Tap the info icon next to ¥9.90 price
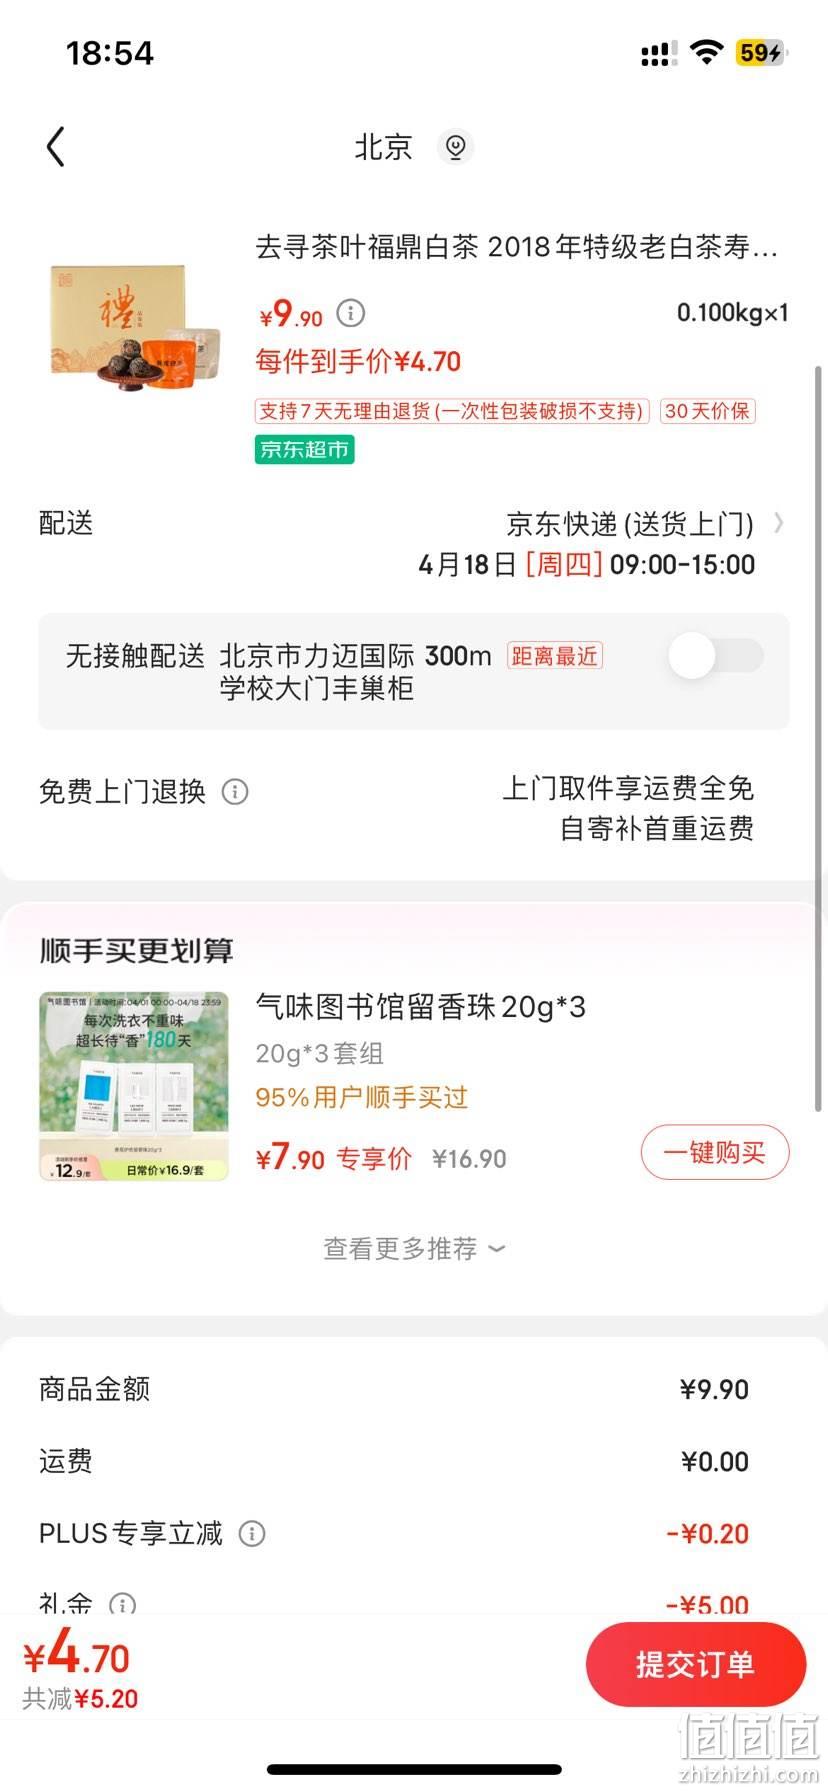 pyautogui.click(x=350, y=313)
